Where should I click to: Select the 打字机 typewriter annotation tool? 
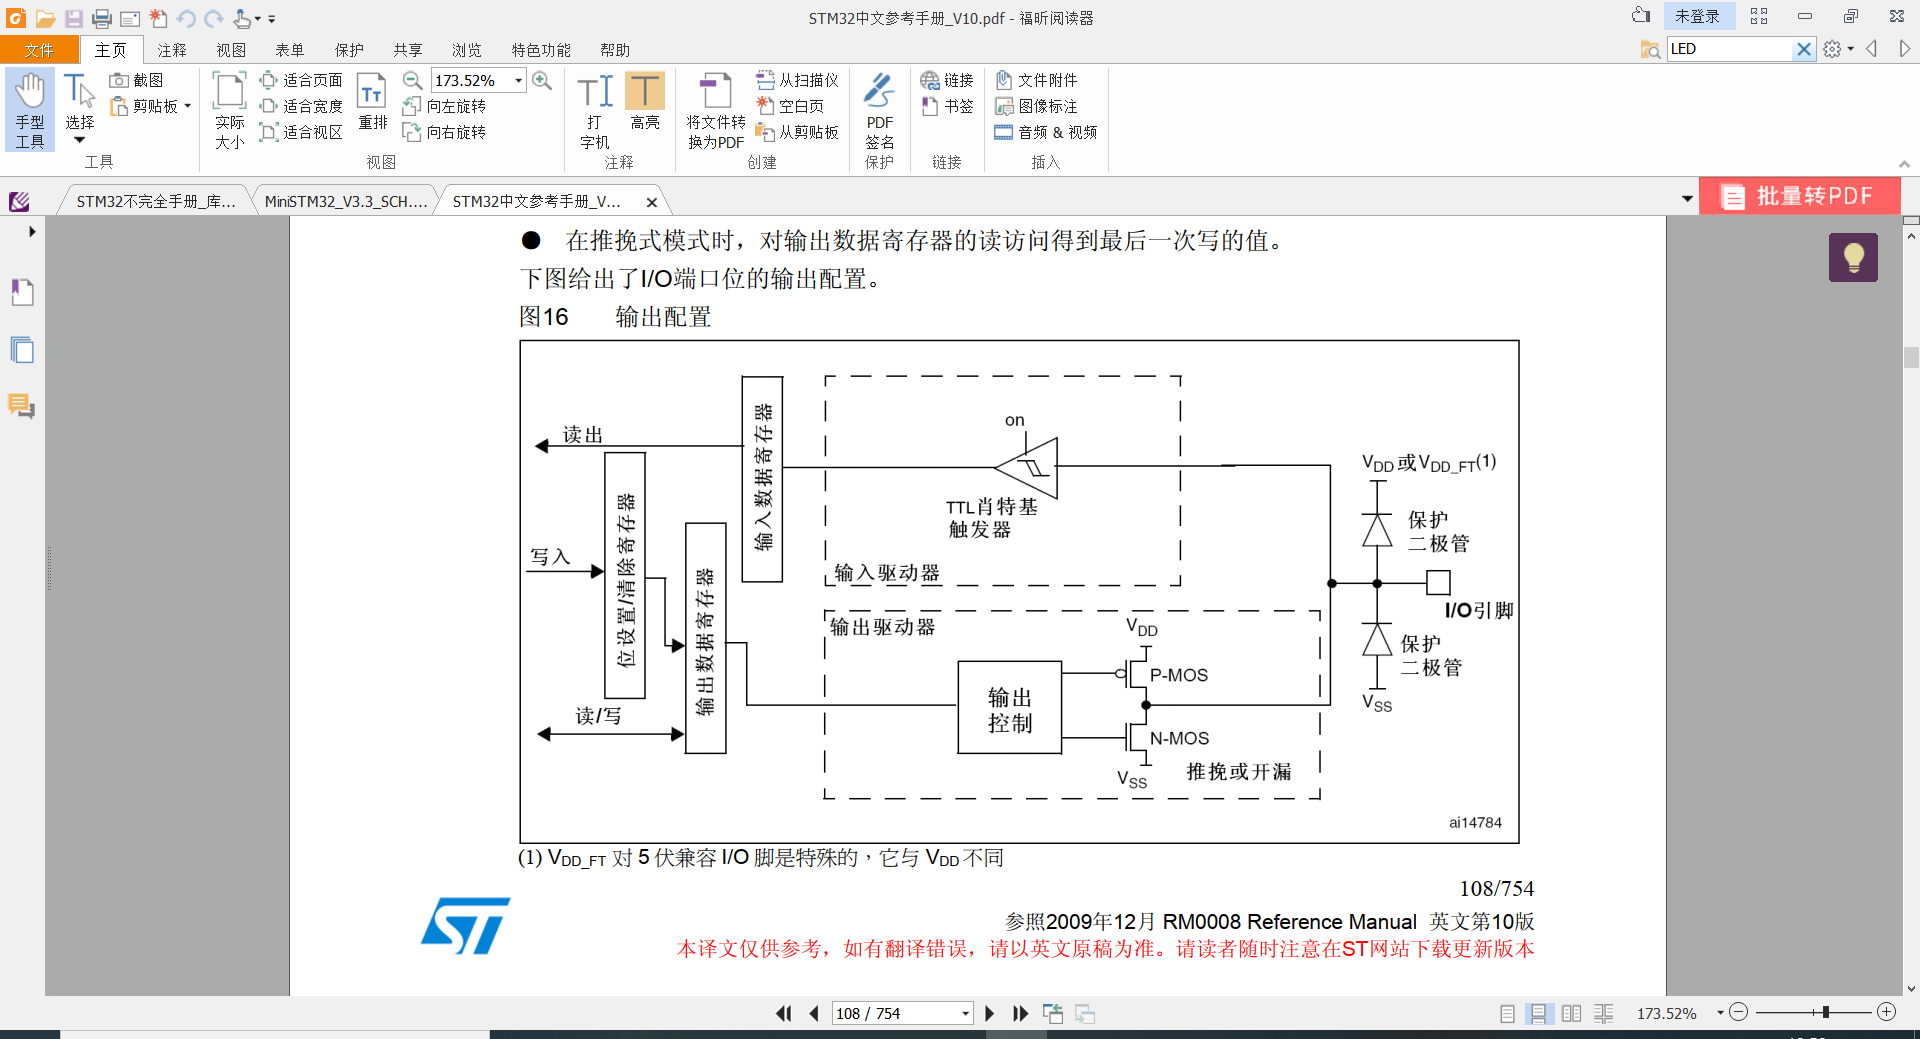(594, 108)
